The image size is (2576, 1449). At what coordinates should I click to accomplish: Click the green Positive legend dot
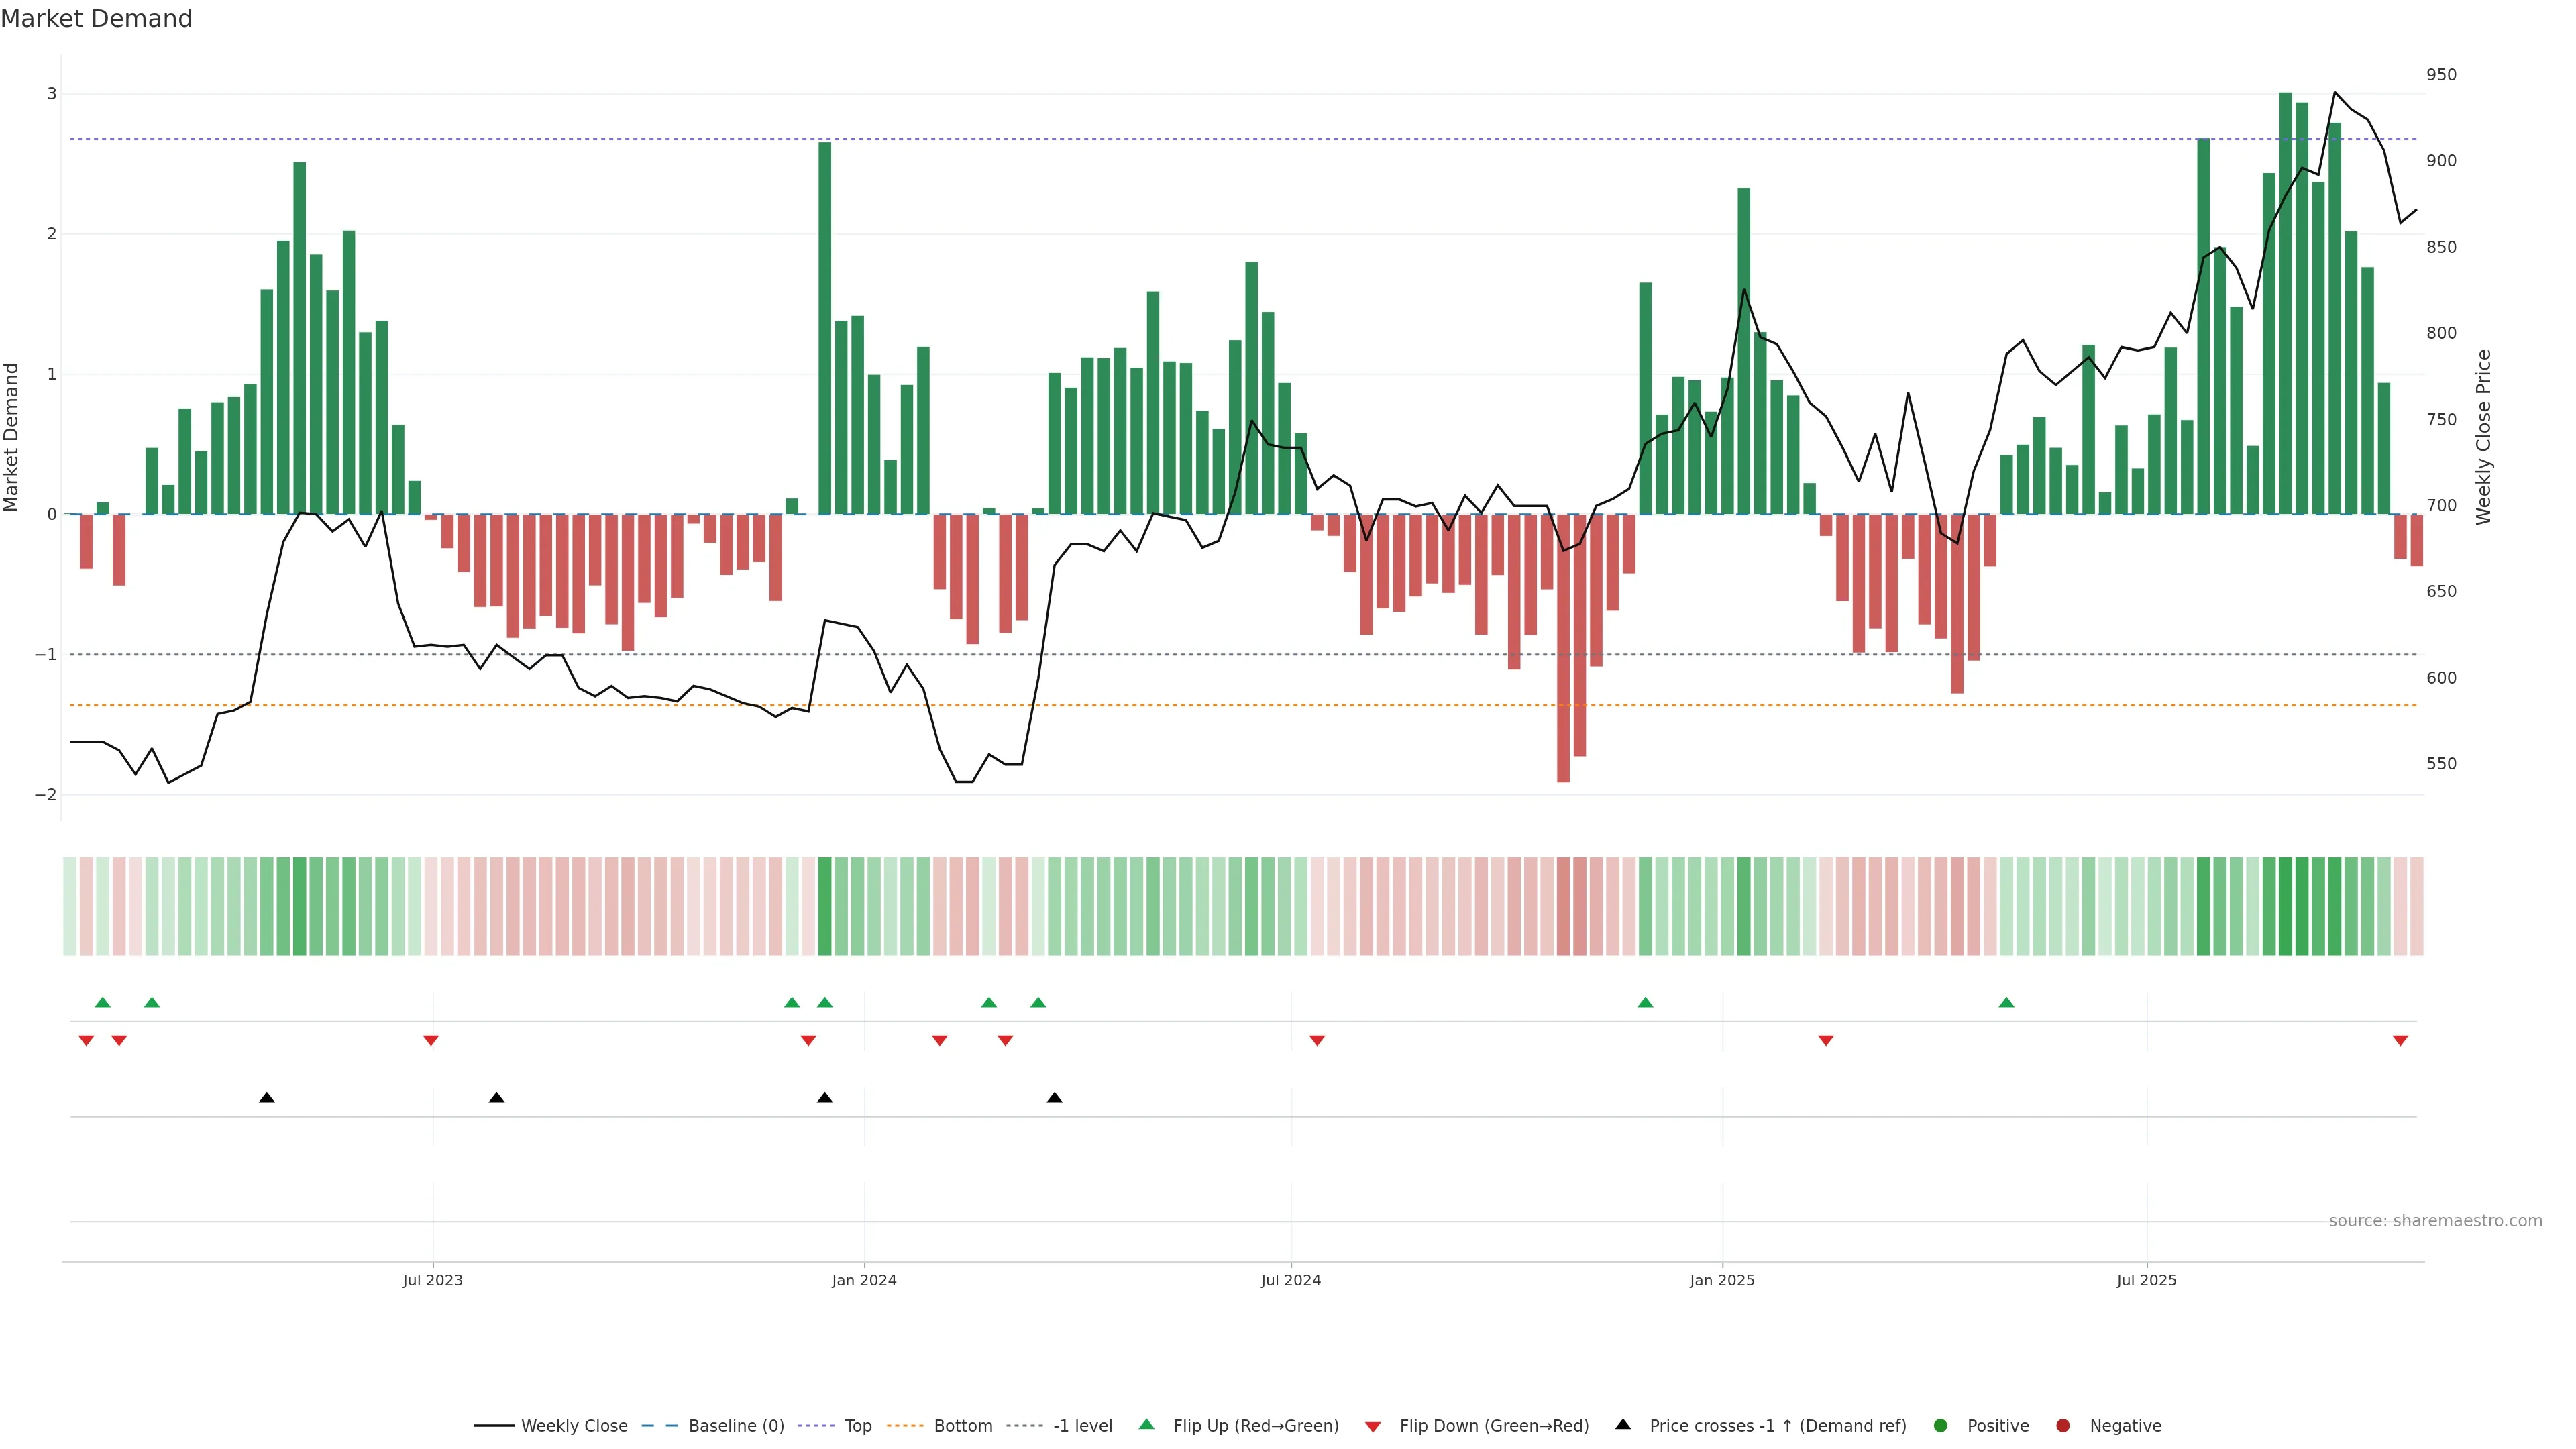tap(1941, 1426)
